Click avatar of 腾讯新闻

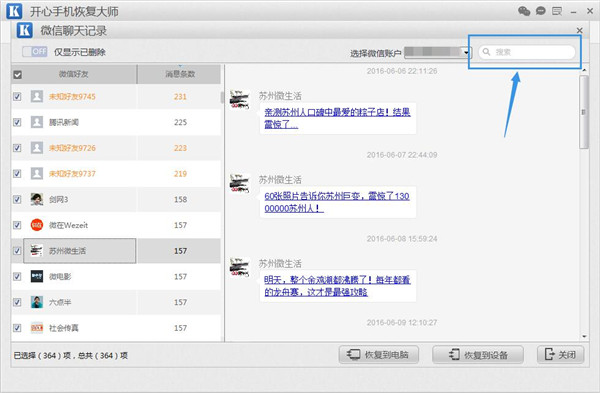[37, 122]
